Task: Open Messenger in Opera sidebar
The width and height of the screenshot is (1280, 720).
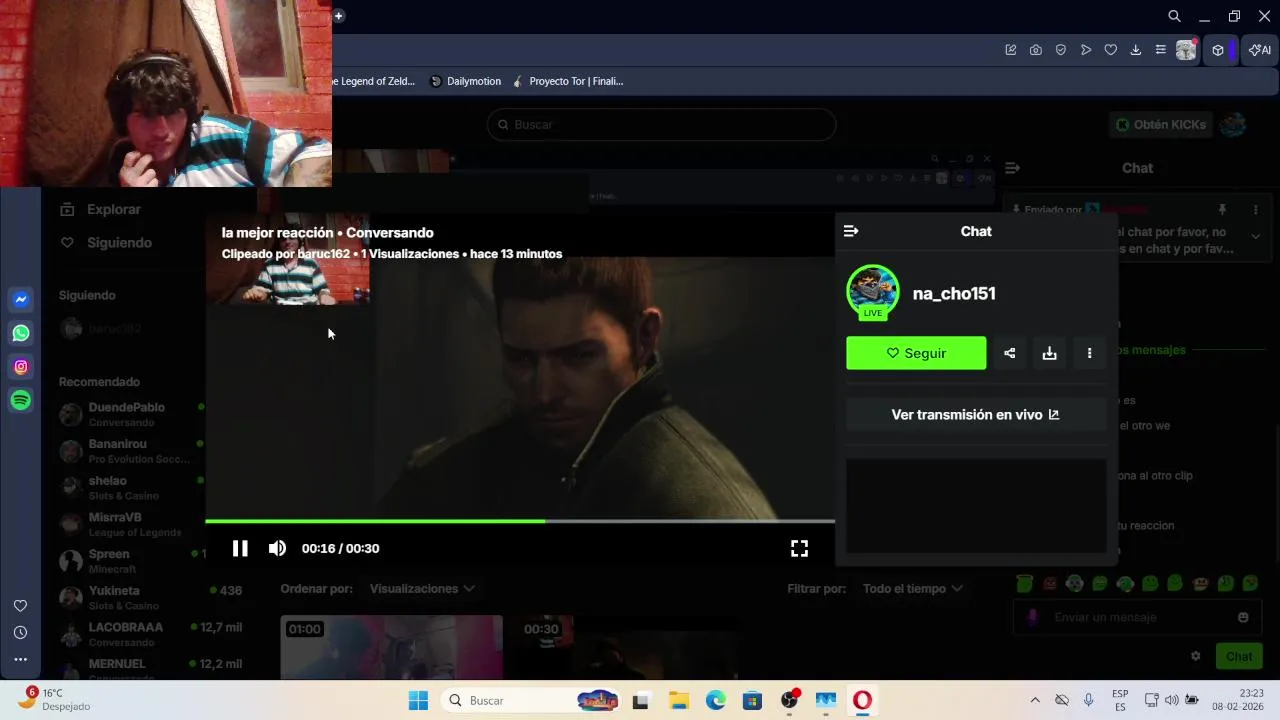Action: click(x=21, y=299)
